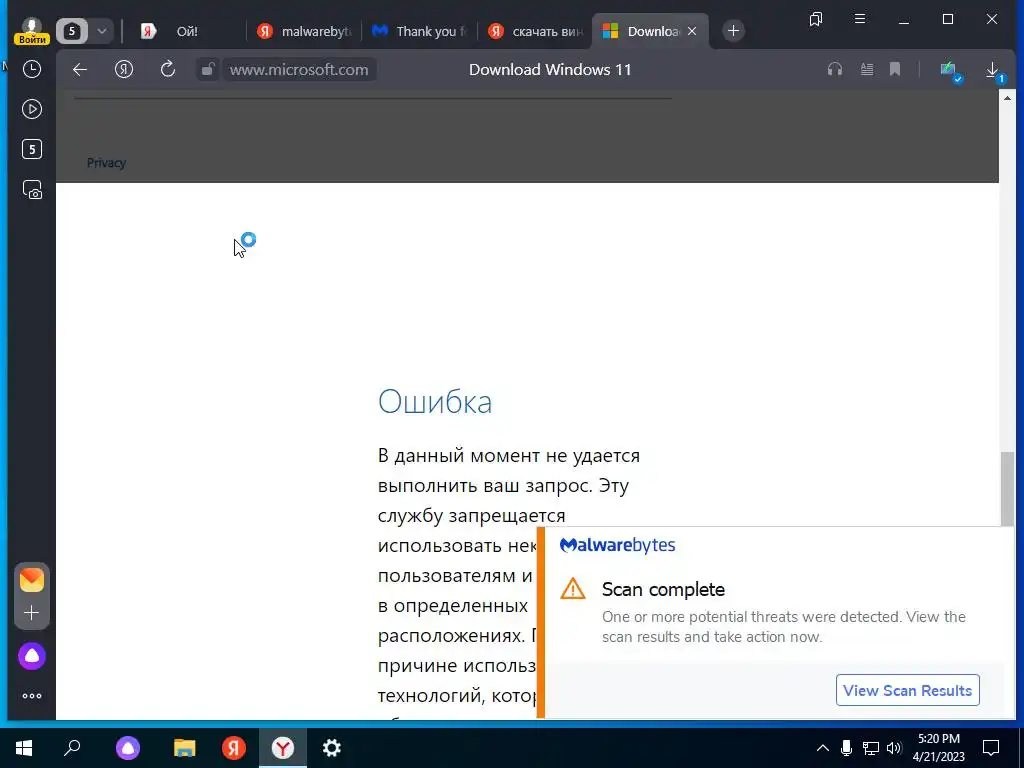Add a sidebar app with plus icon
The height and width of the screenshot is (768, 1024).
[x=32, y=613]
